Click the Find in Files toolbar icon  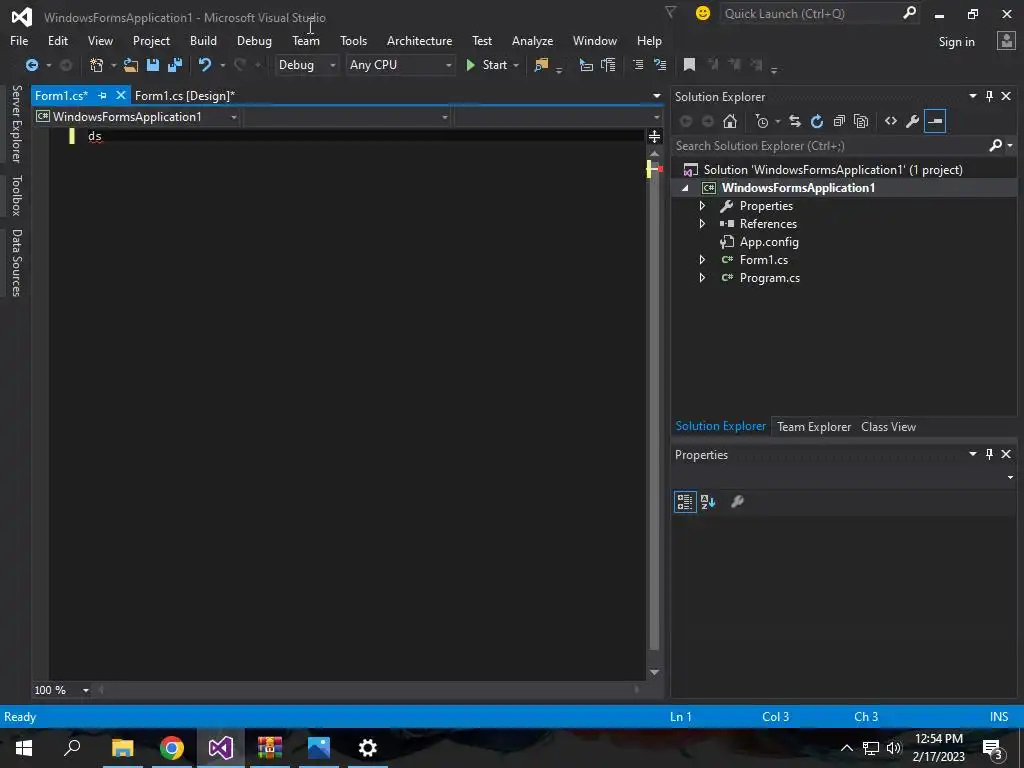point(541,65)
